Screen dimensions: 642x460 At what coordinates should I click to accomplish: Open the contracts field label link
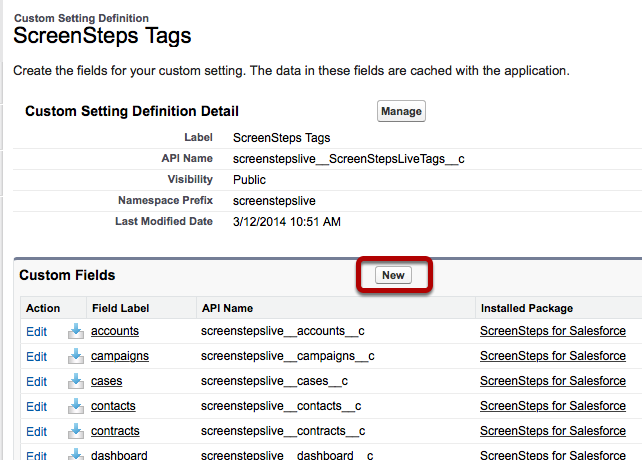point(115,431)
